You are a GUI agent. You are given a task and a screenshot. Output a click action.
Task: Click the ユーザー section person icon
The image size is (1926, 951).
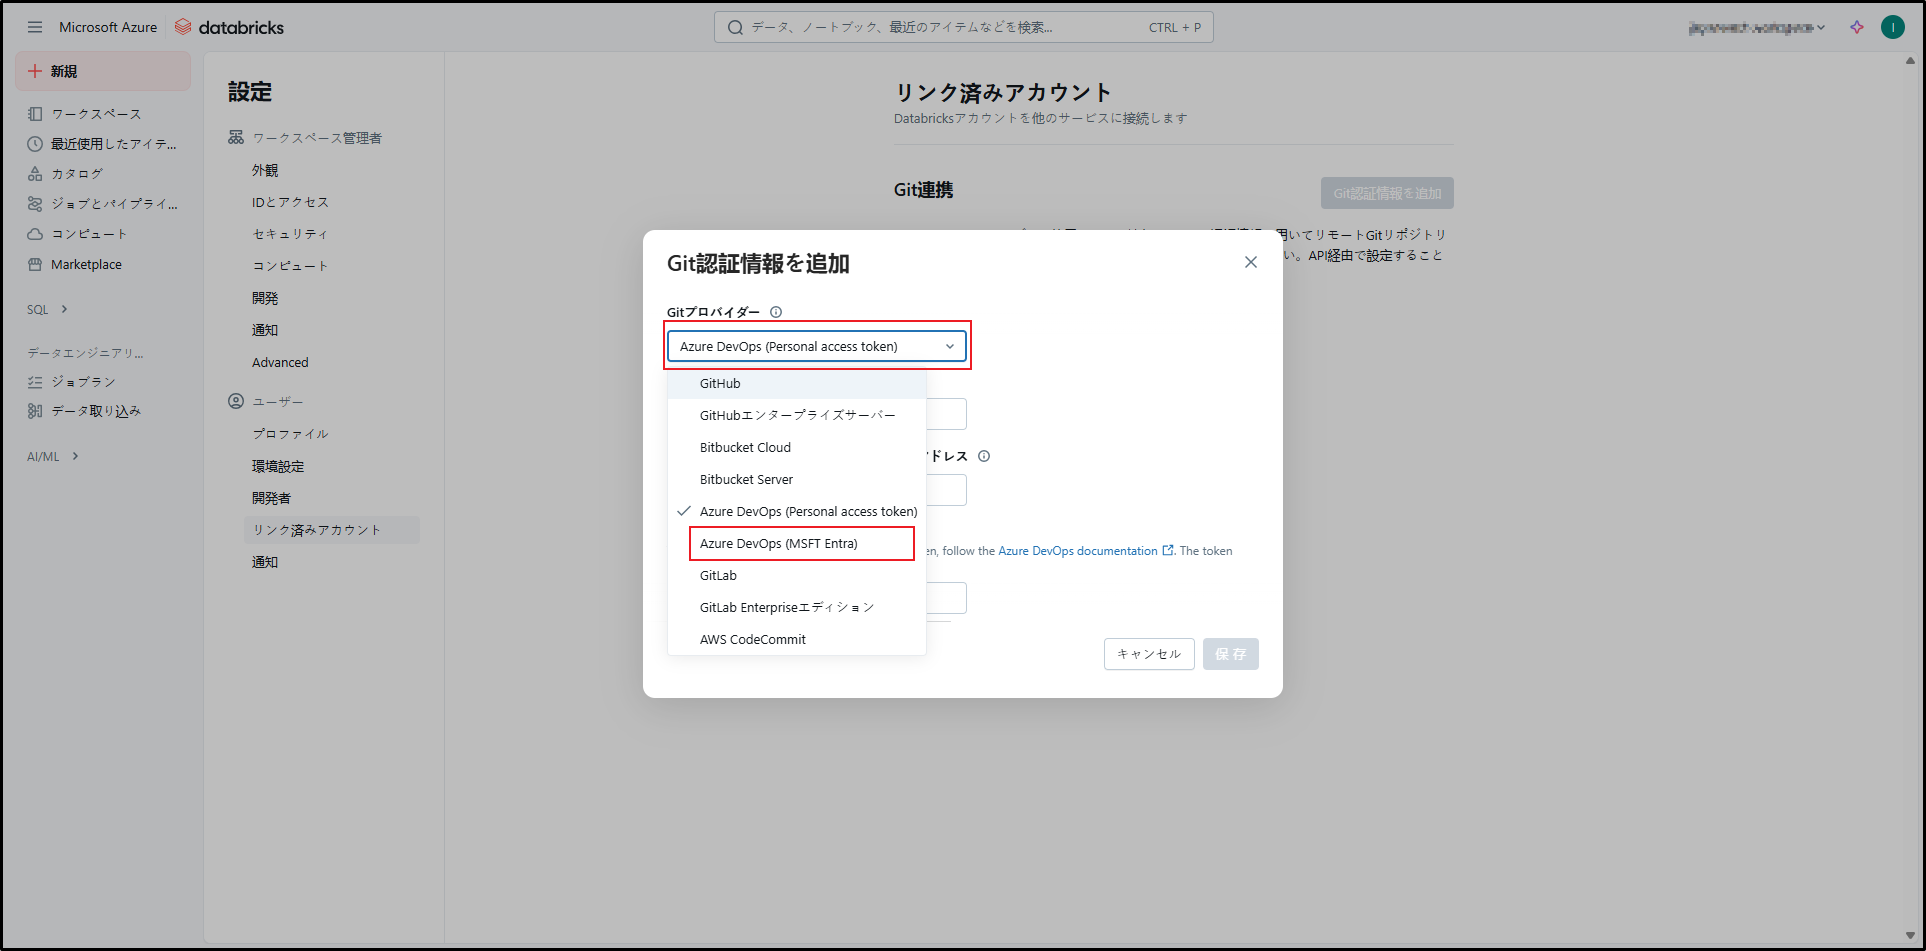click(236, 401)
